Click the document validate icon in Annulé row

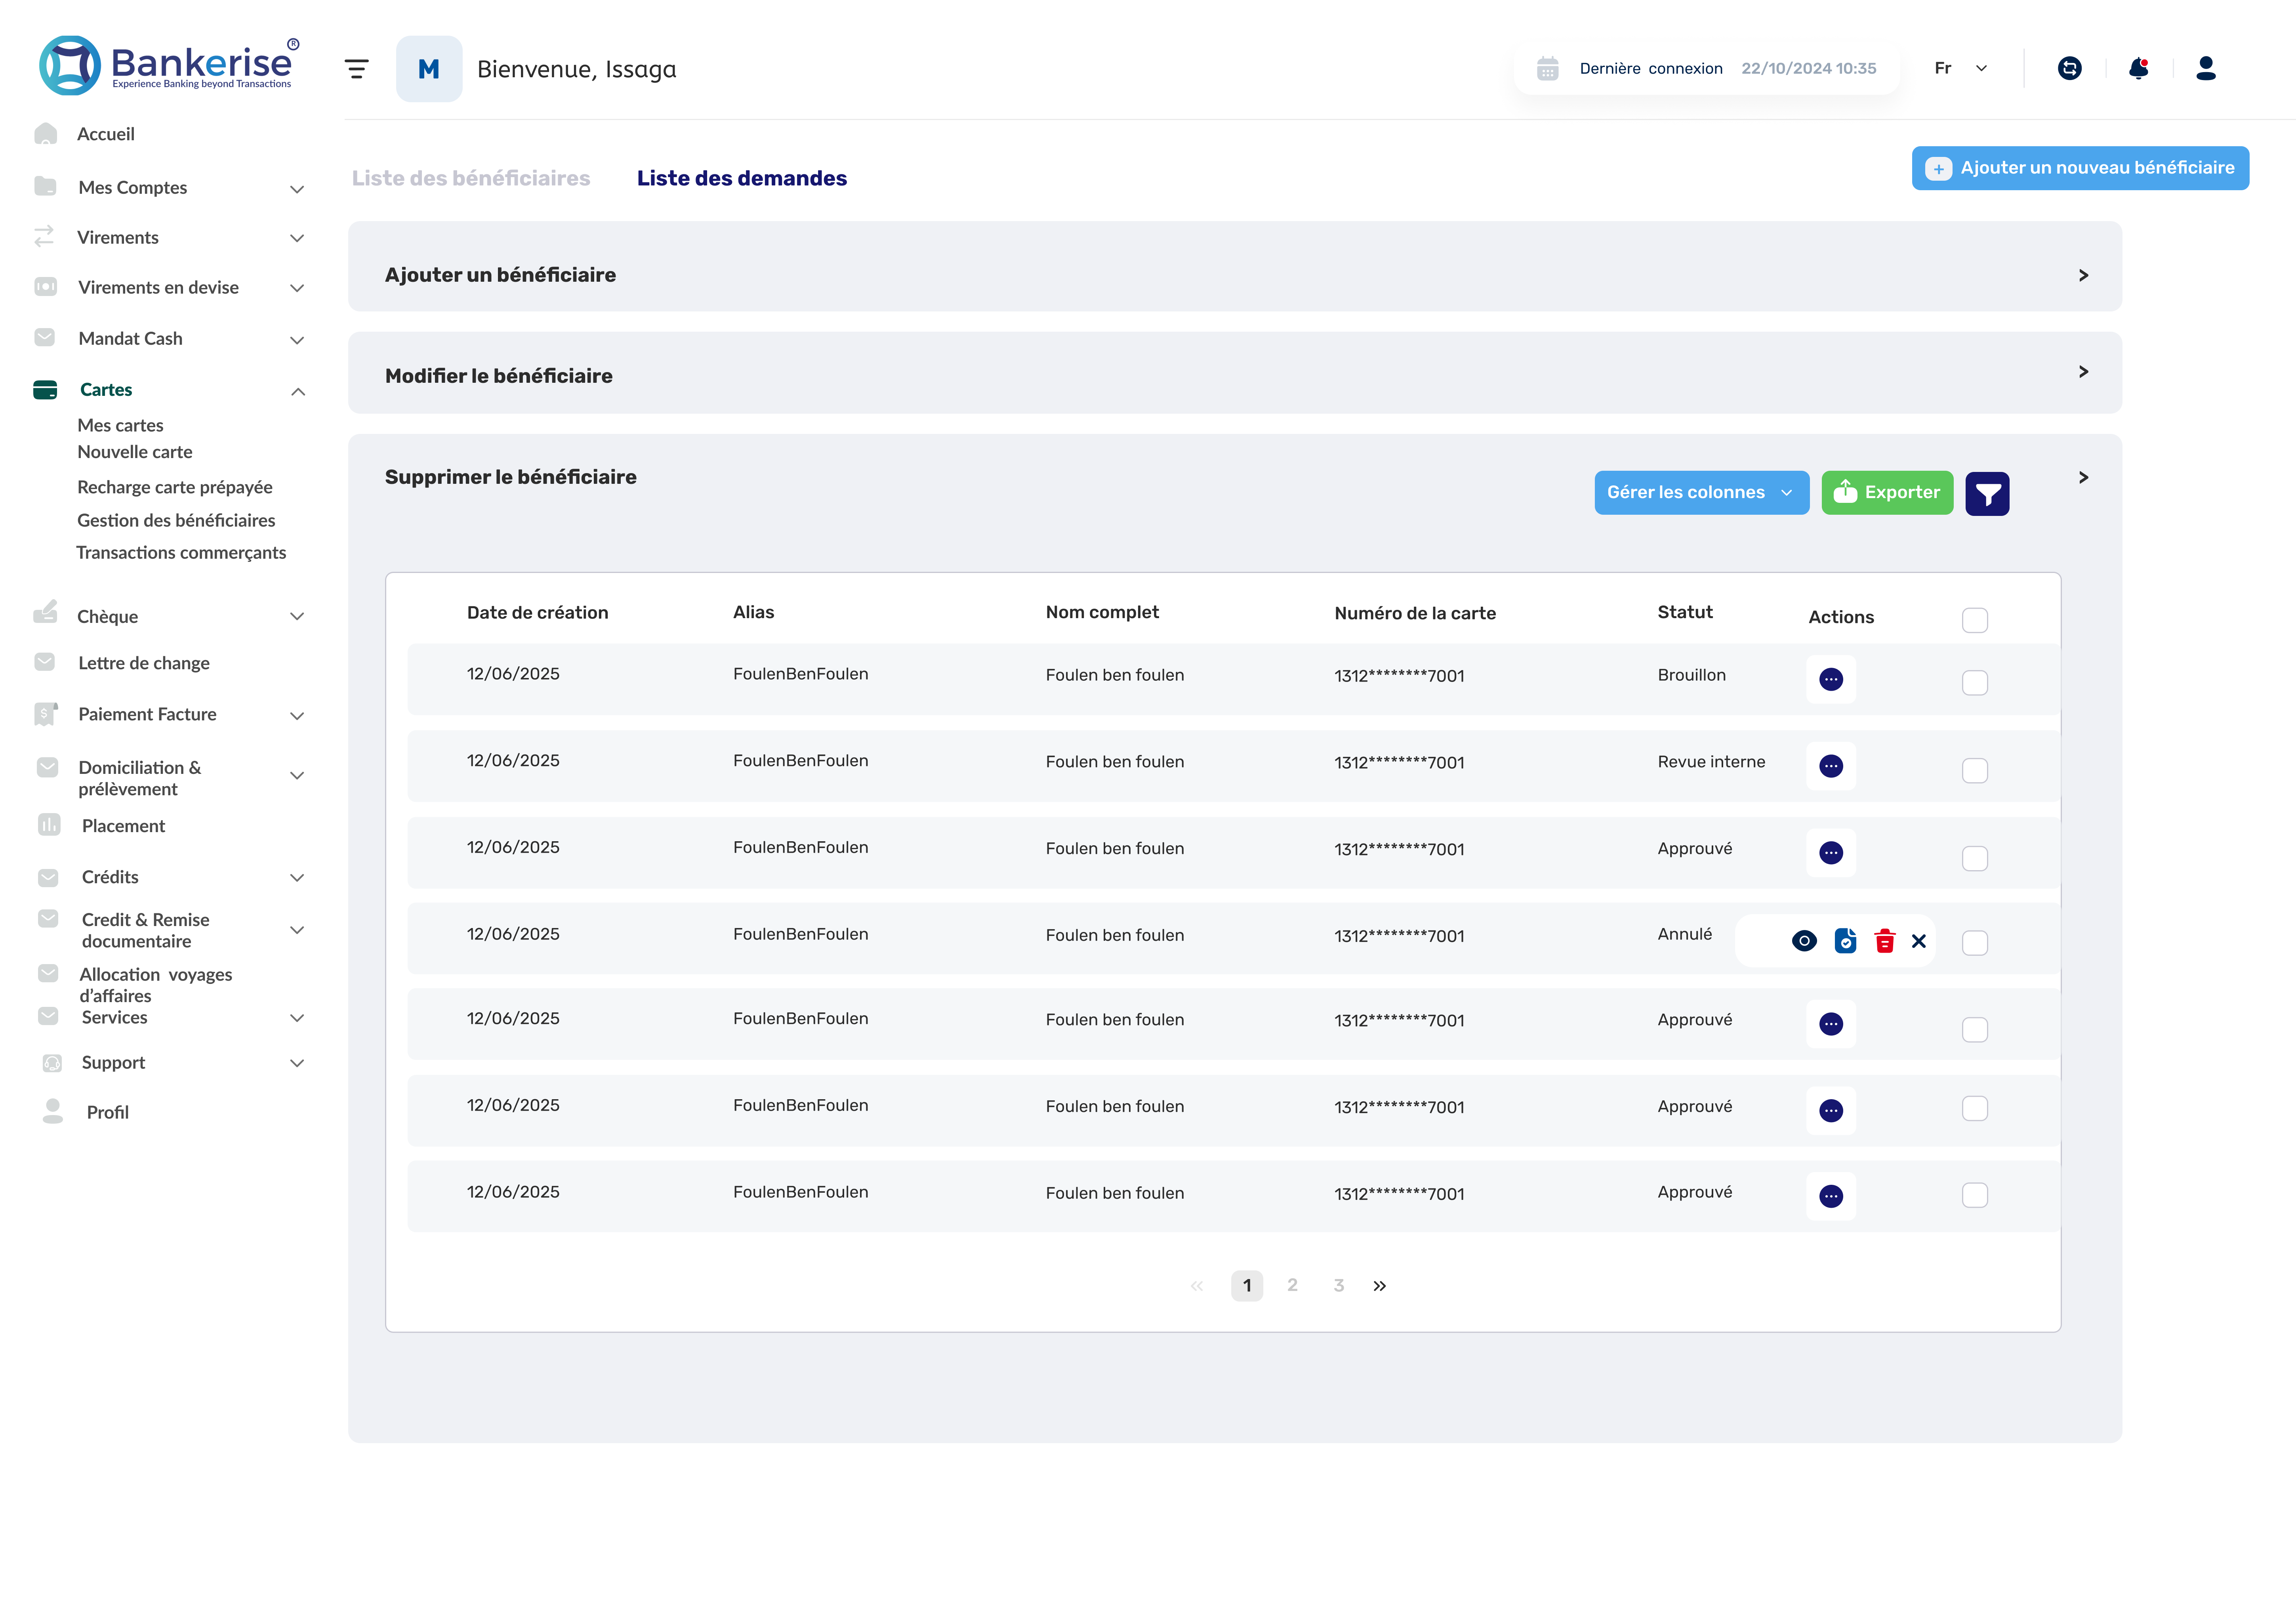[1845, 941]
